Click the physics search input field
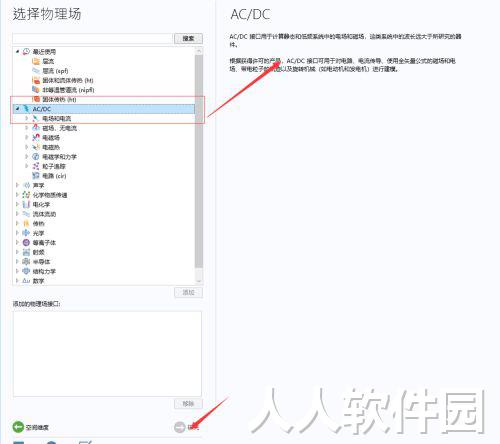This screenshot has width=500, height=444. [93, 38]
